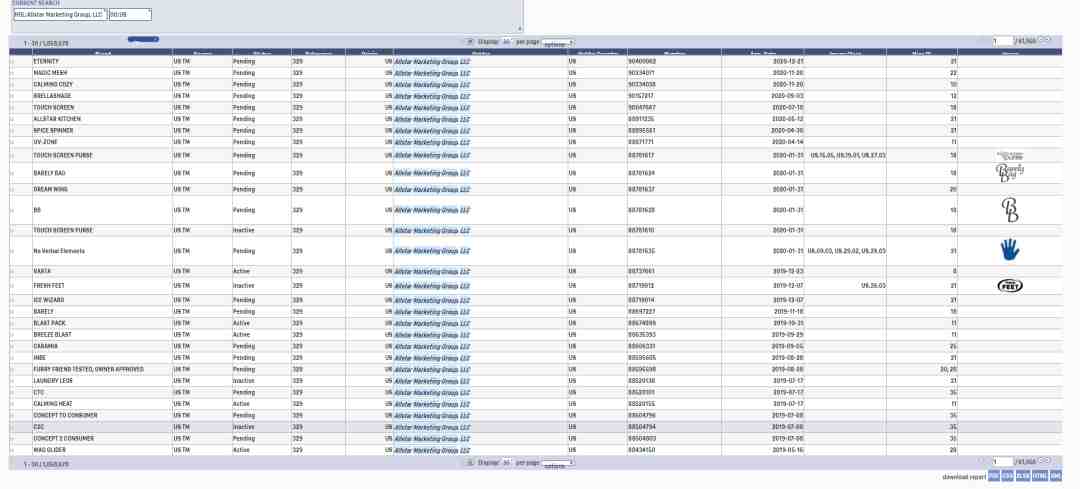
Task: Select the FURRY FRIEND TESTED, OWNER APPROVED entry
Action: click(88, 369)
